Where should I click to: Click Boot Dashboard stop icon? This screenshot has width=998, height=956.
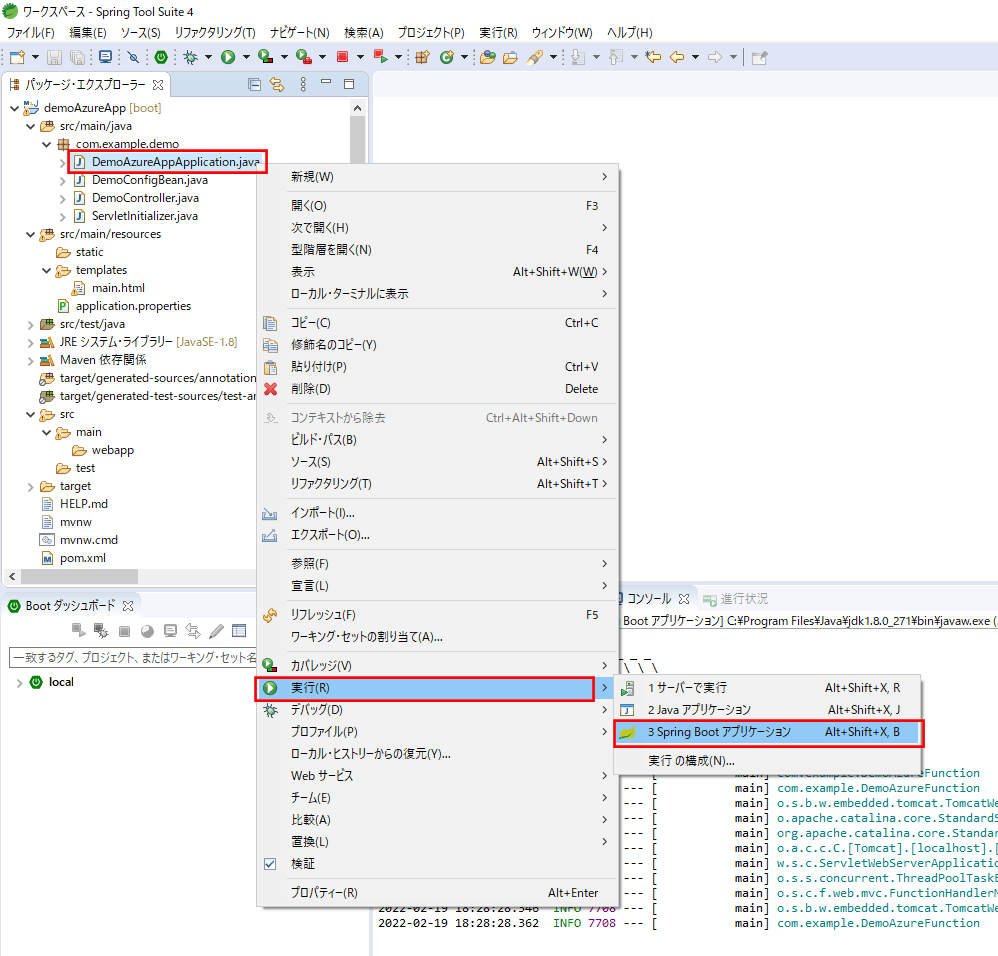(x=125, y=631)
